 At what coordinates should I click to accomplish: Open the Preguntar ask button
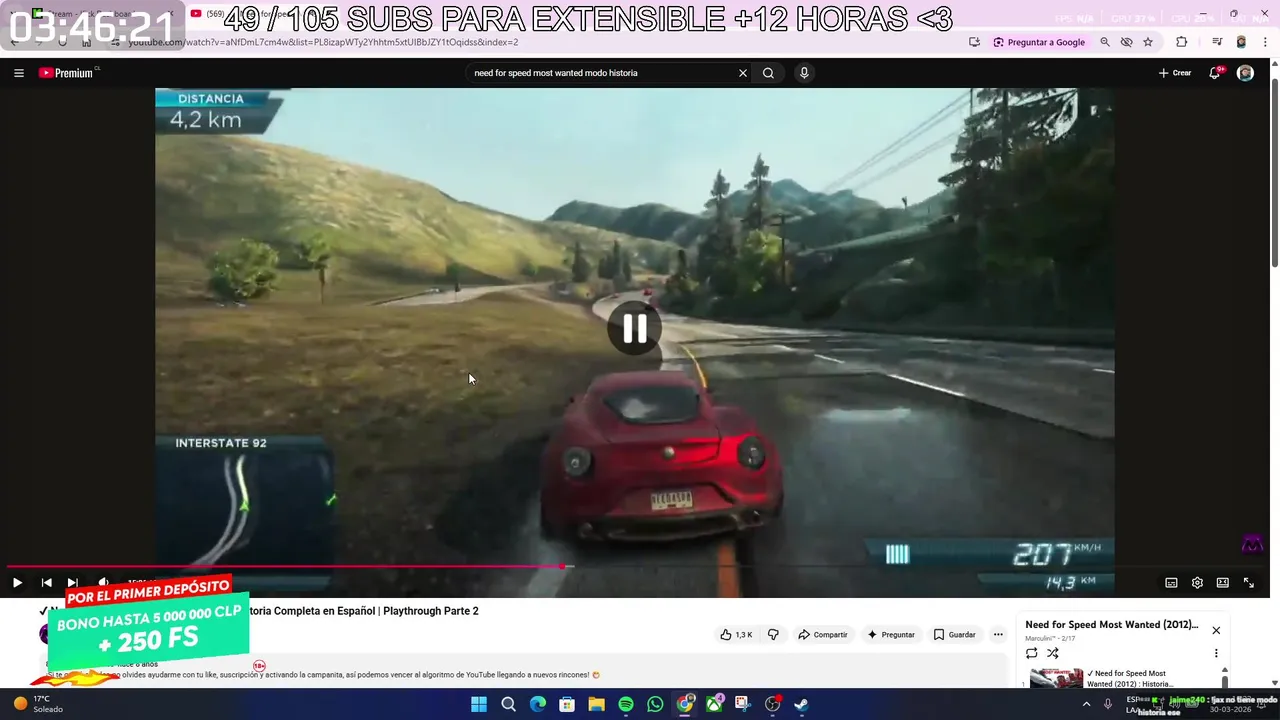click(x=891, y=635)
